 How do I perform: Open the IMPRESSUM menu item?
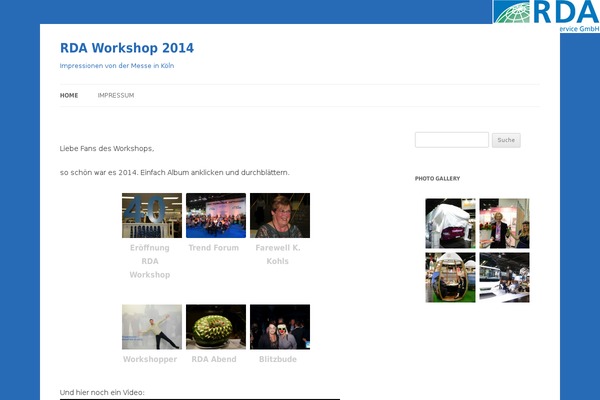tap(116, 95)
